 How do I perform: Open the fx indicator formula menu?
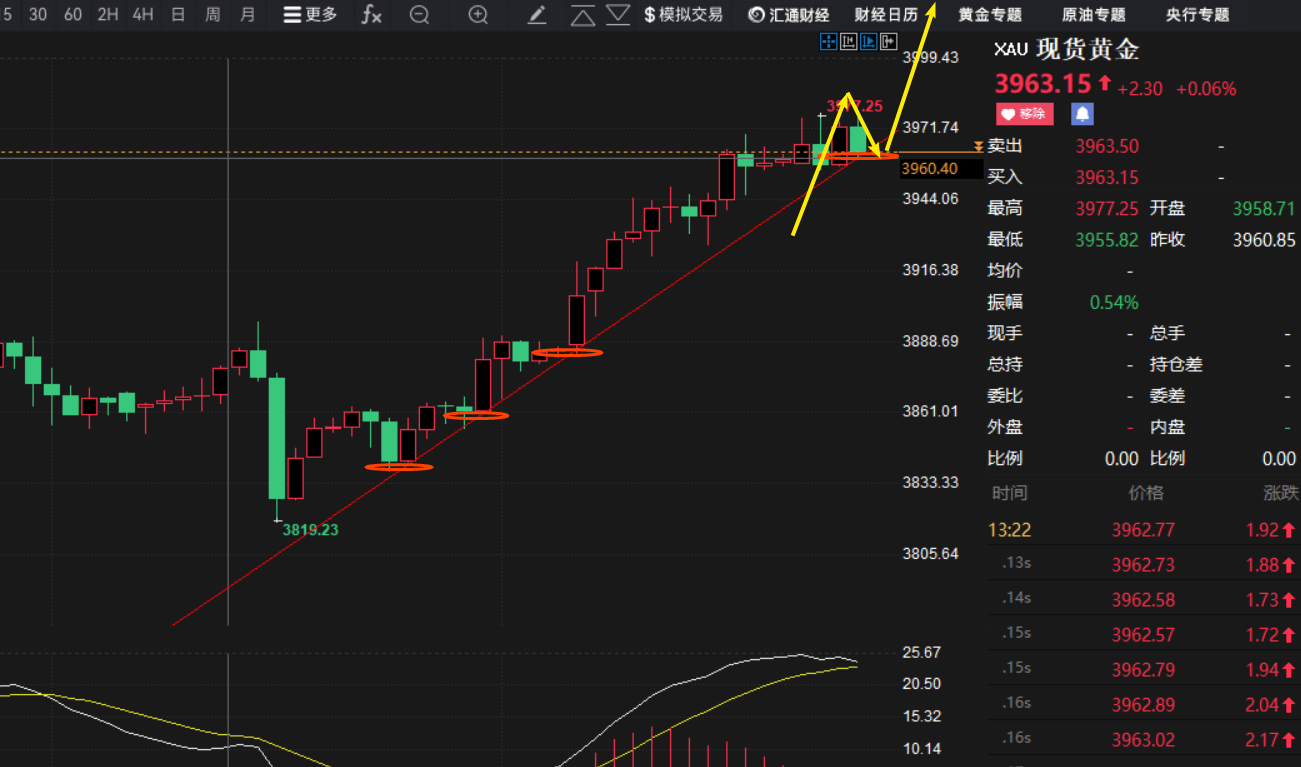pos(371,14)
